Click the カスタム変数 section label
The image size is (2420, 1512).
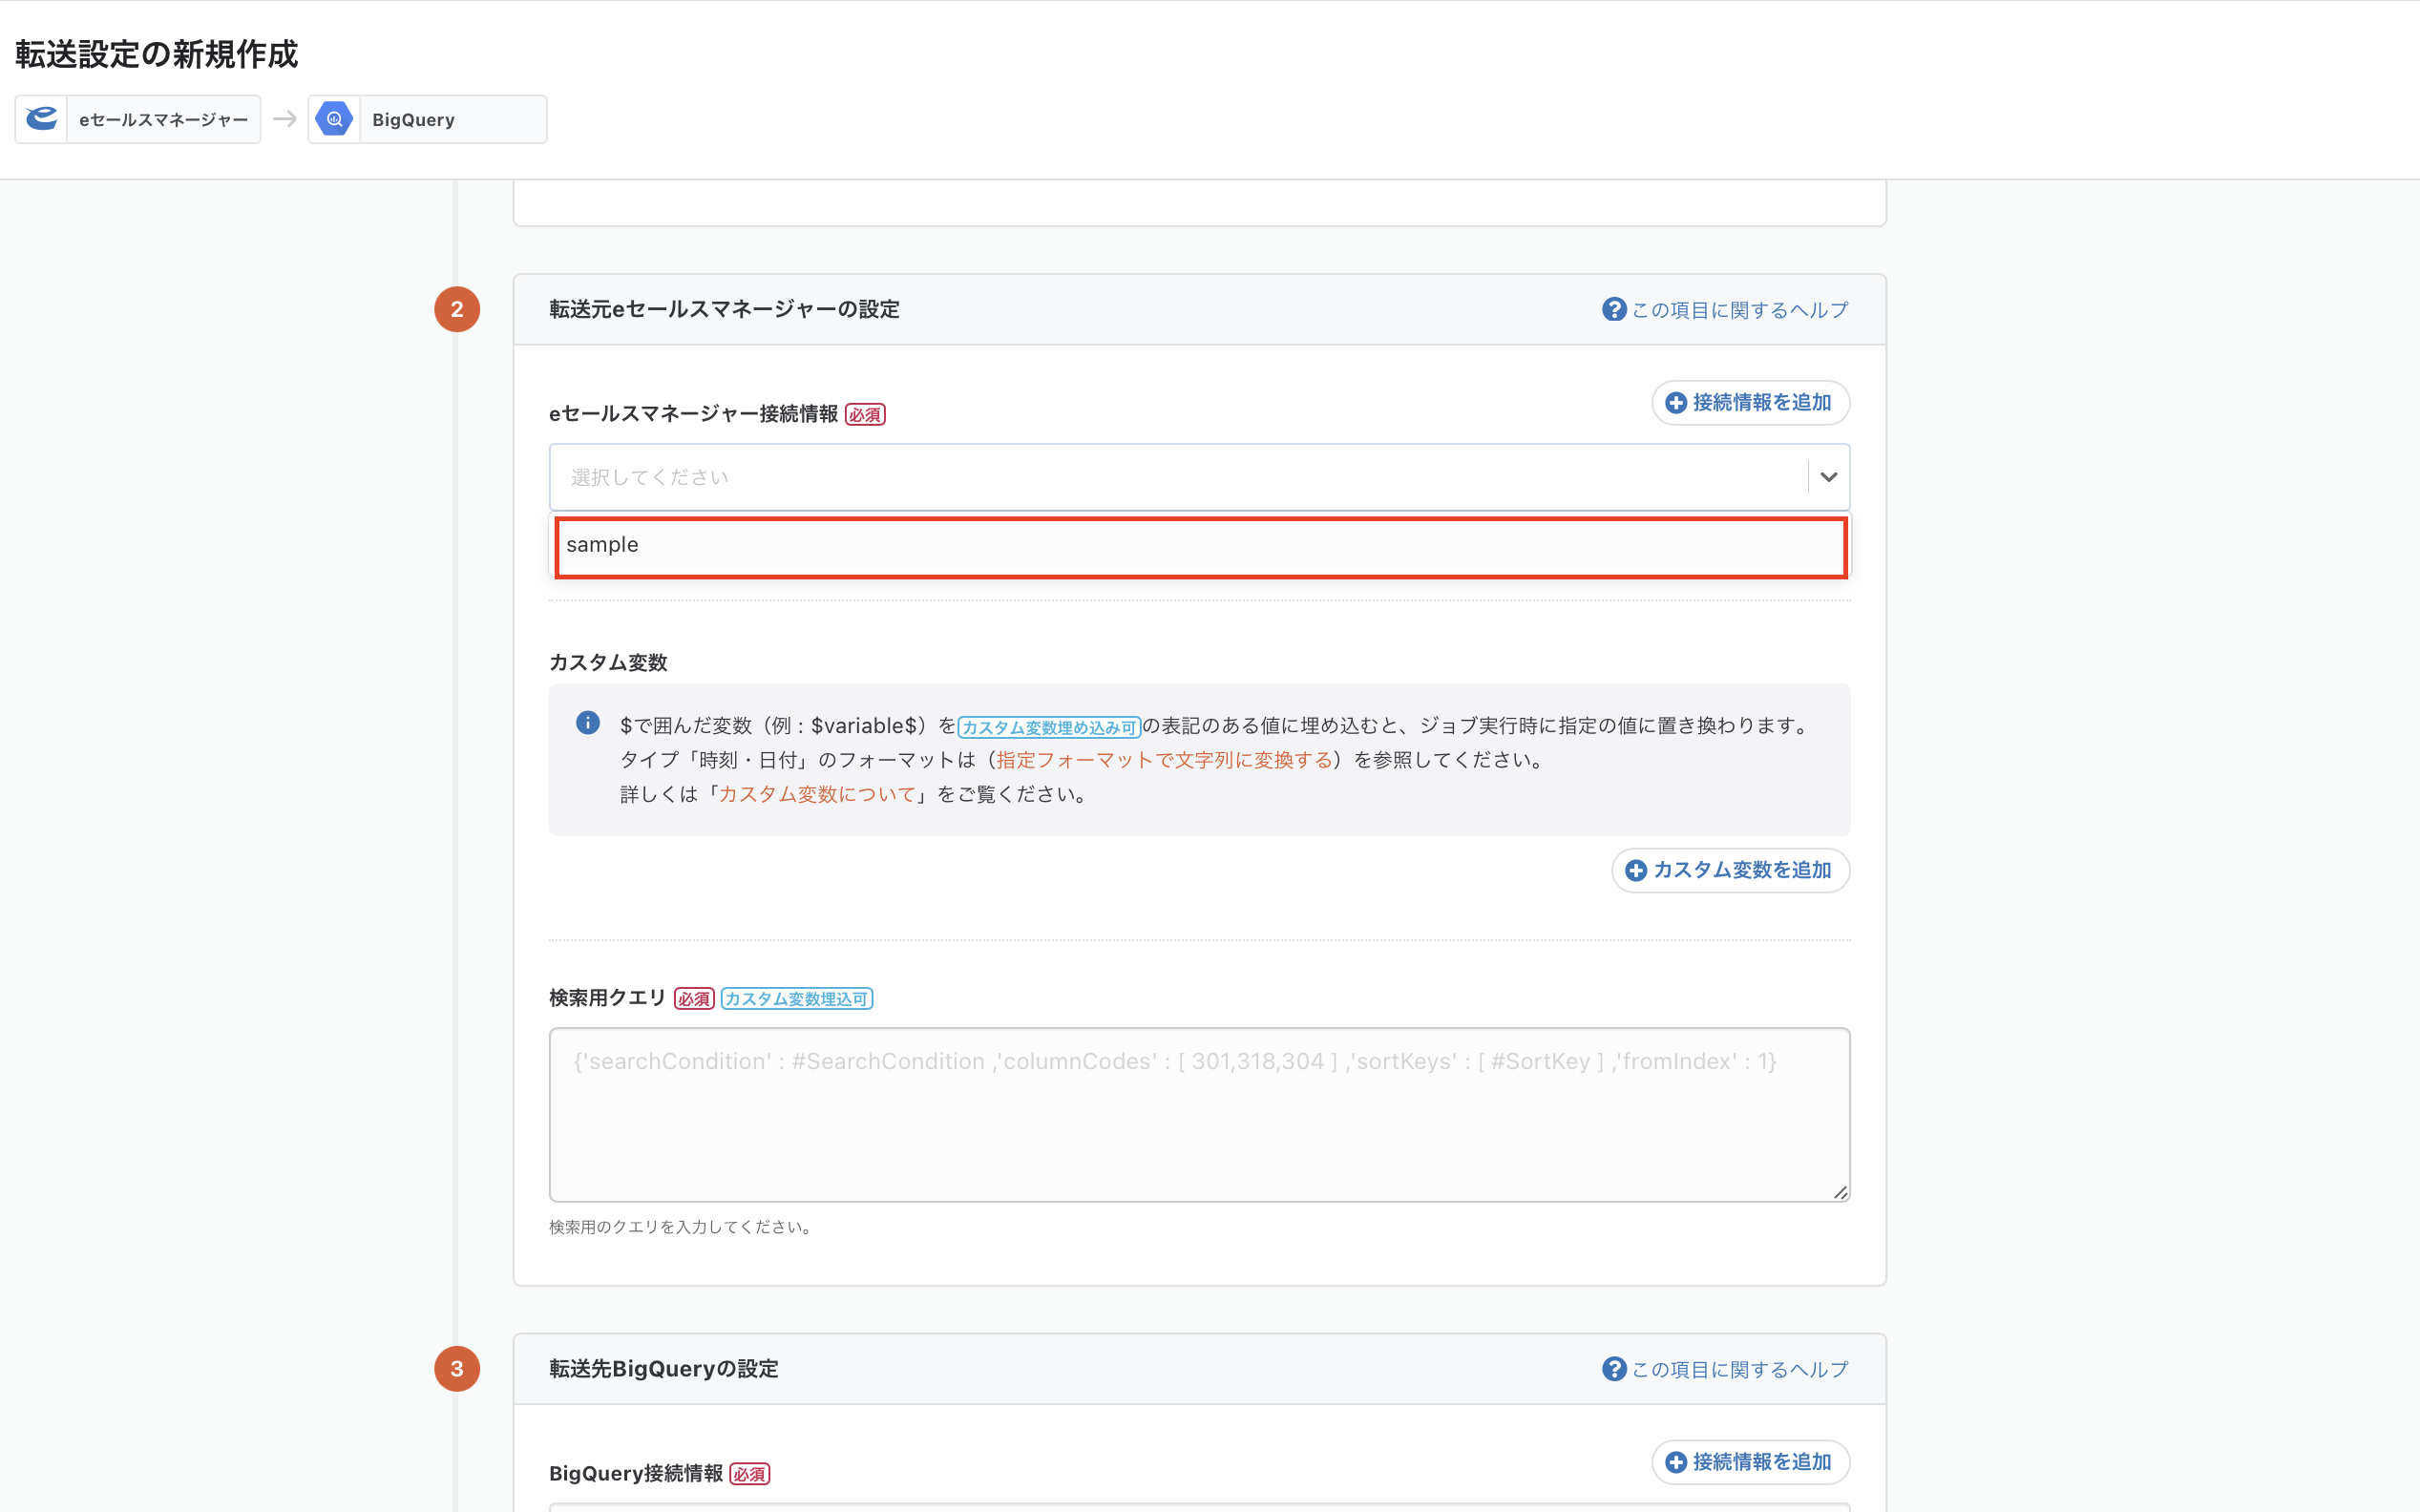(x=608, y=662)
